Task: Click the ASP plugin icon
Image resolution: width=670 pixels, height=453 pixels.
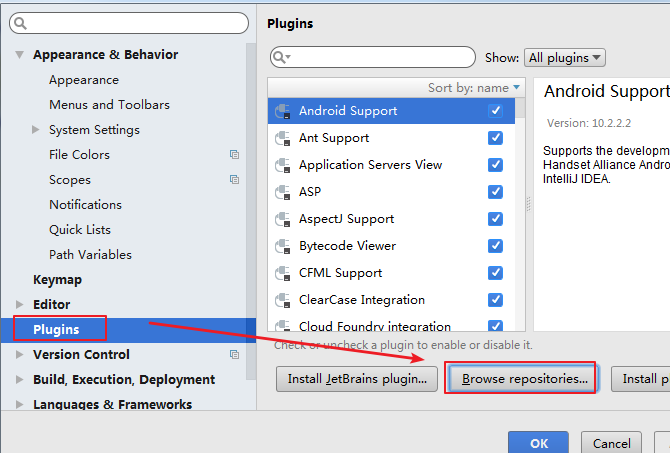Action: click(283, 192)
